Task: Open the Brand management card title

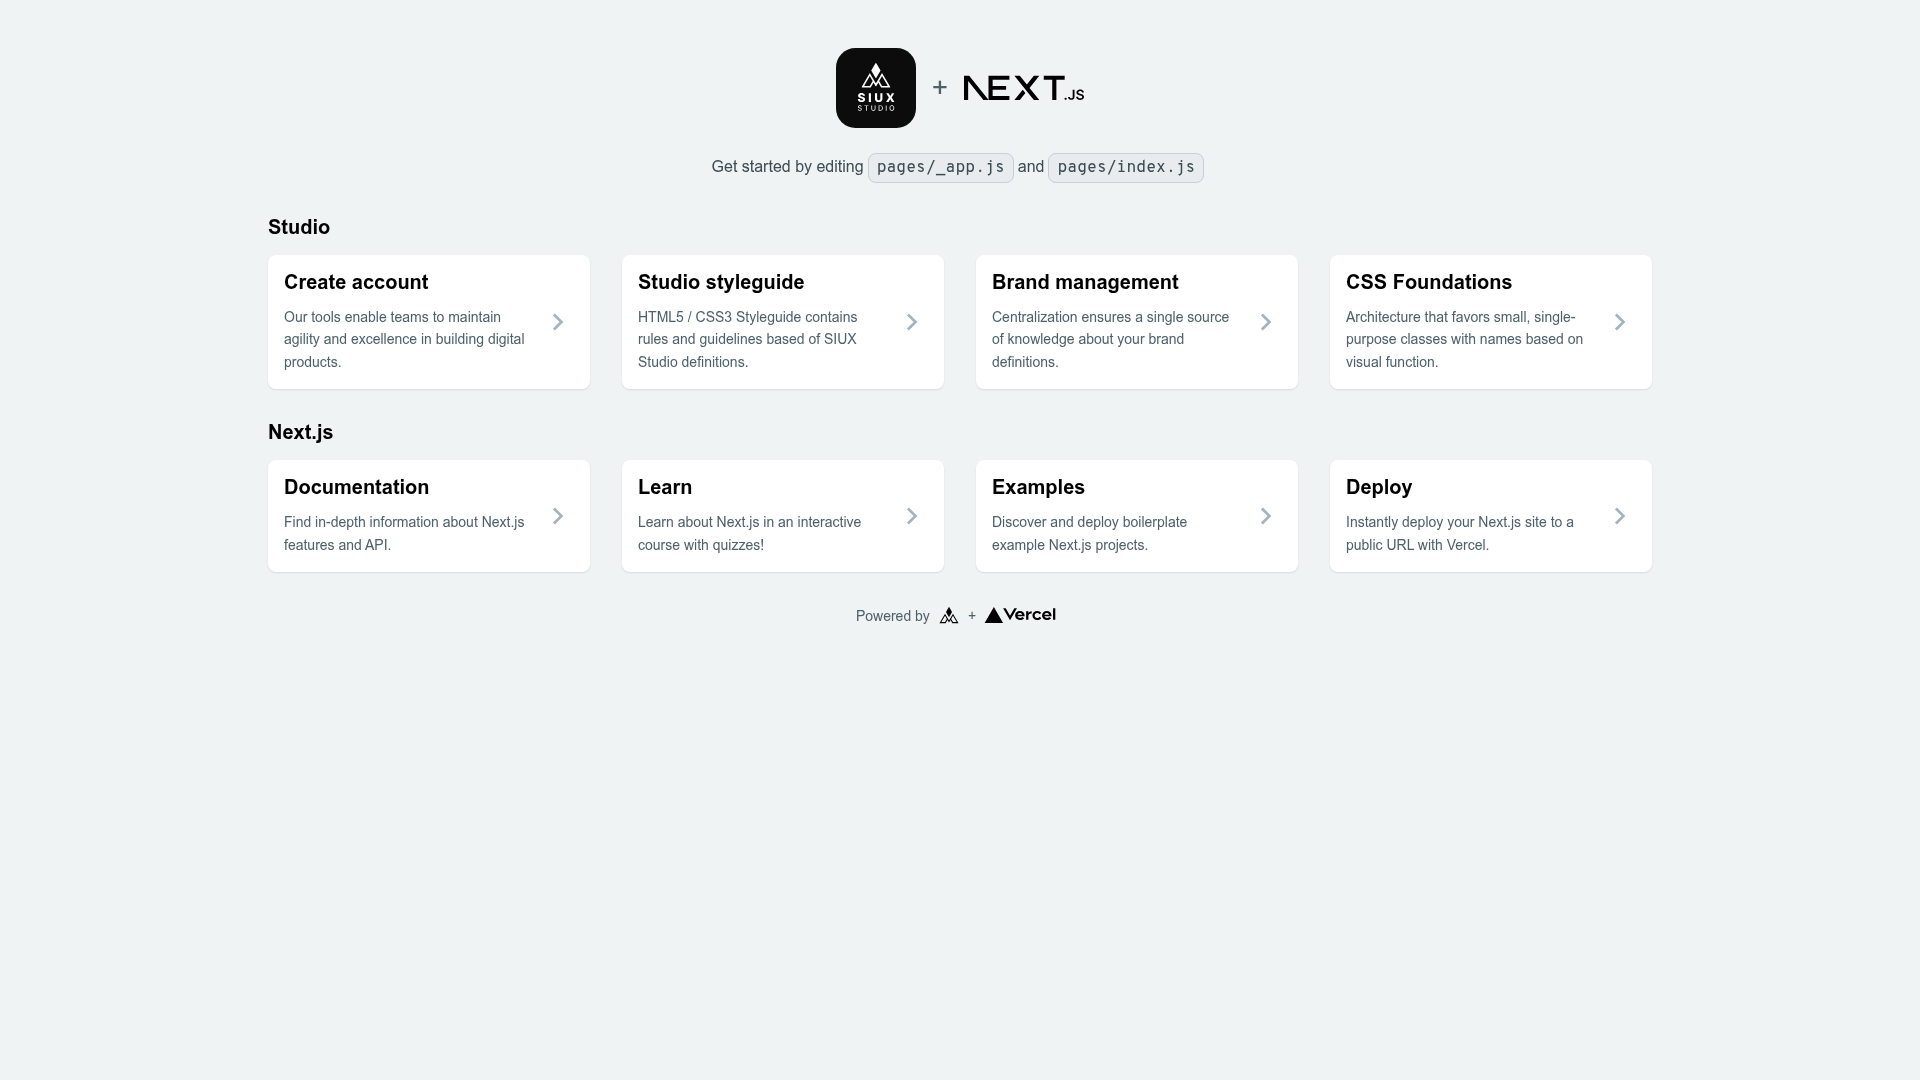Action: pos(1085,282)
